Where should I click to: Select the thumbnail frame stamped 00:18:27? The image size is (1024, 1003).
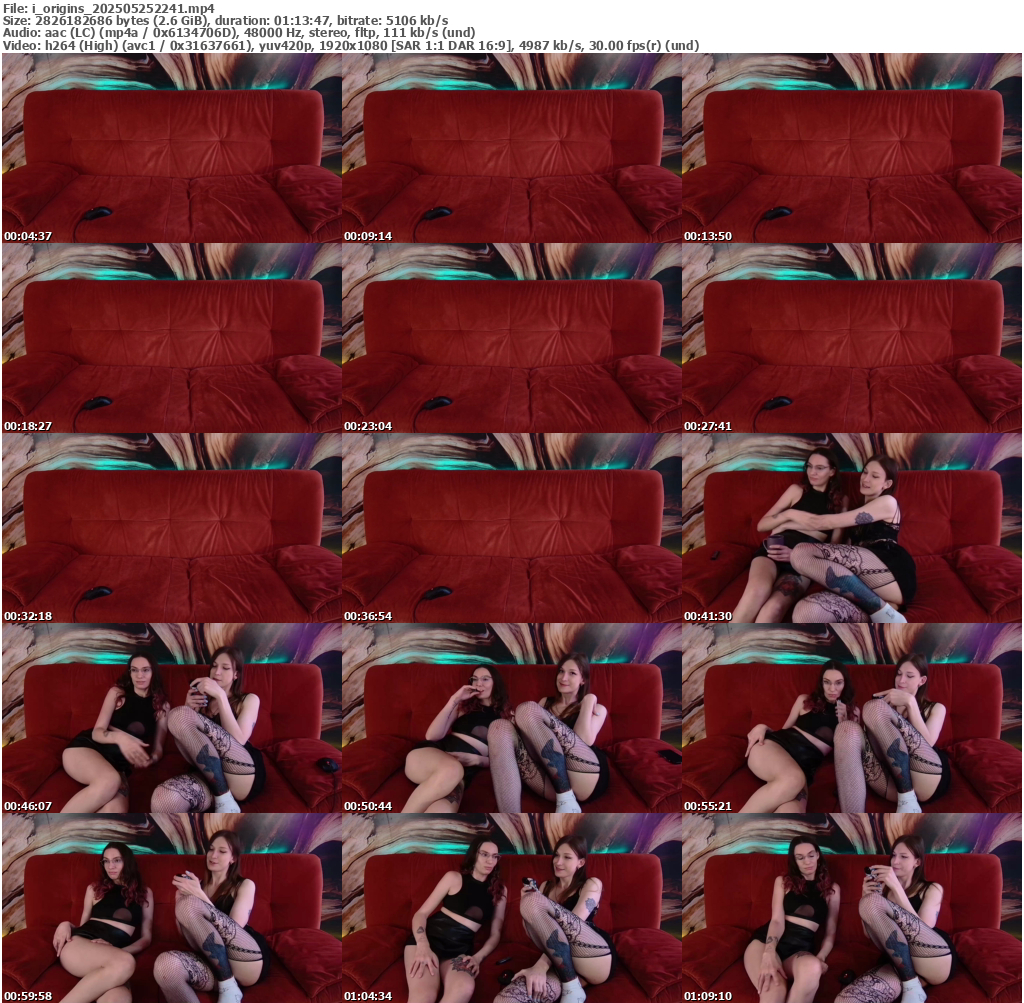[x=172, y=338]
